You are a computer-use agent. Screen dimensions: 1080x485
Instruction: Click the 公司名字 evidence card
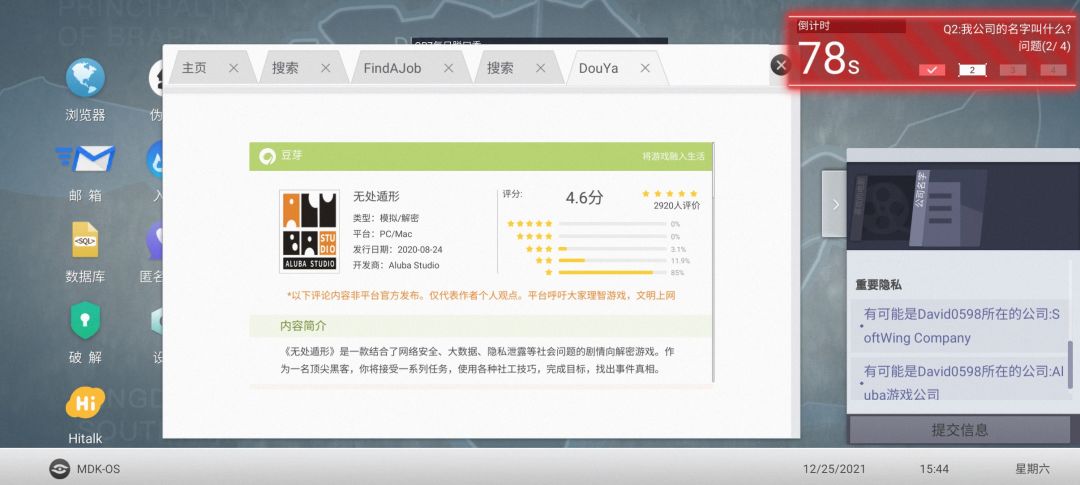click(x=948, y=208)
